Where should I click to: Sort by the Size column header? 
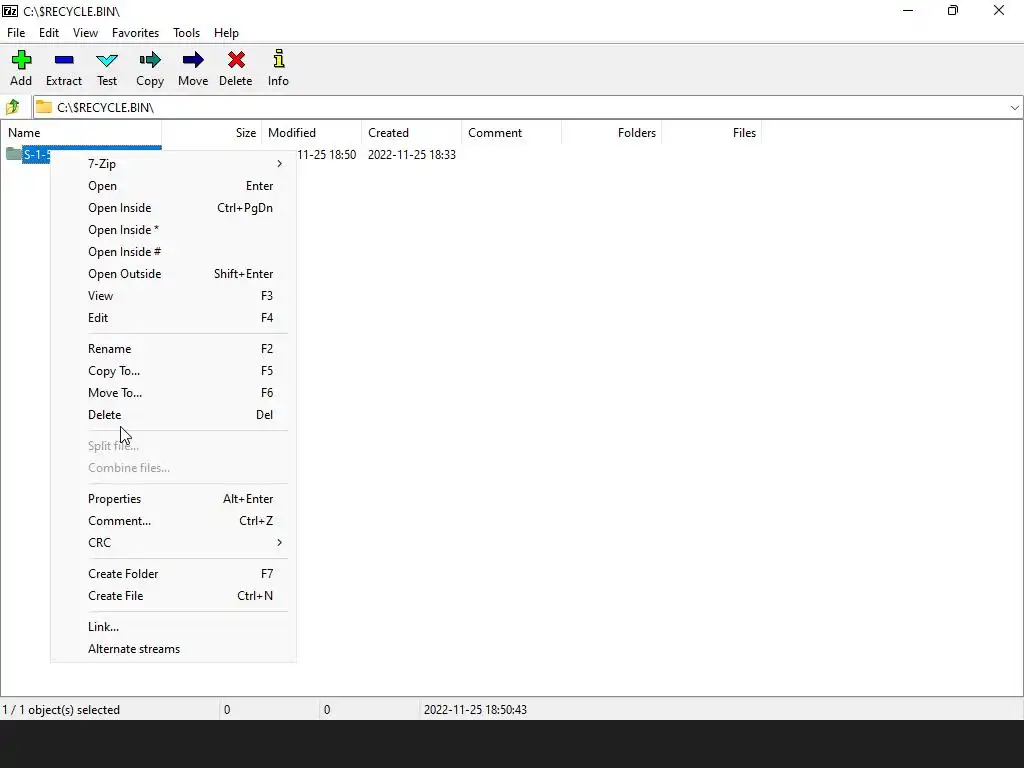(212, 133)
